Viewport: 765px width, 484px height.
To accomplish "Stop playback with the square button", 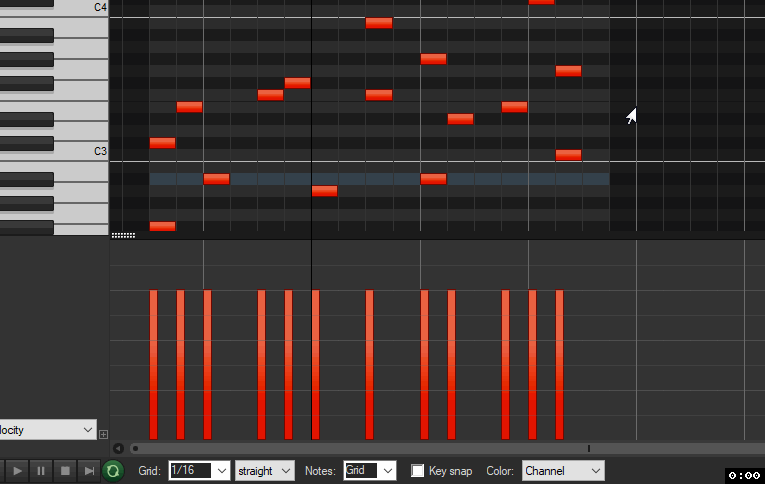I will (65, 471).
